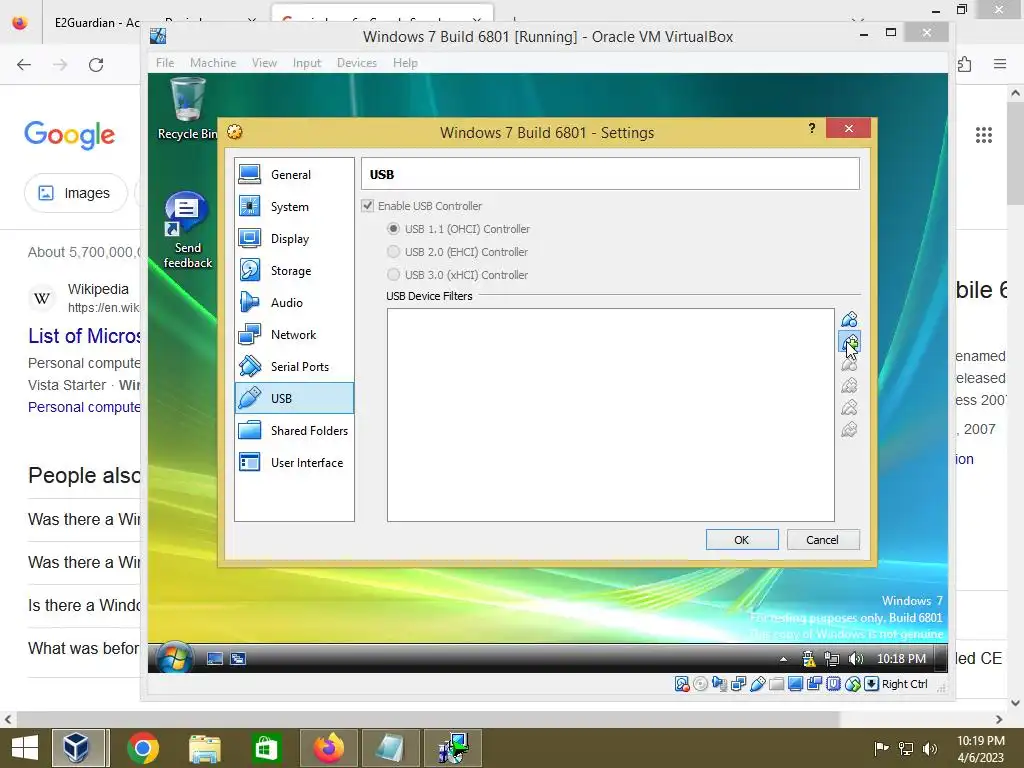
Task: Open the View menu in VirtualBox
Action: 264,63
